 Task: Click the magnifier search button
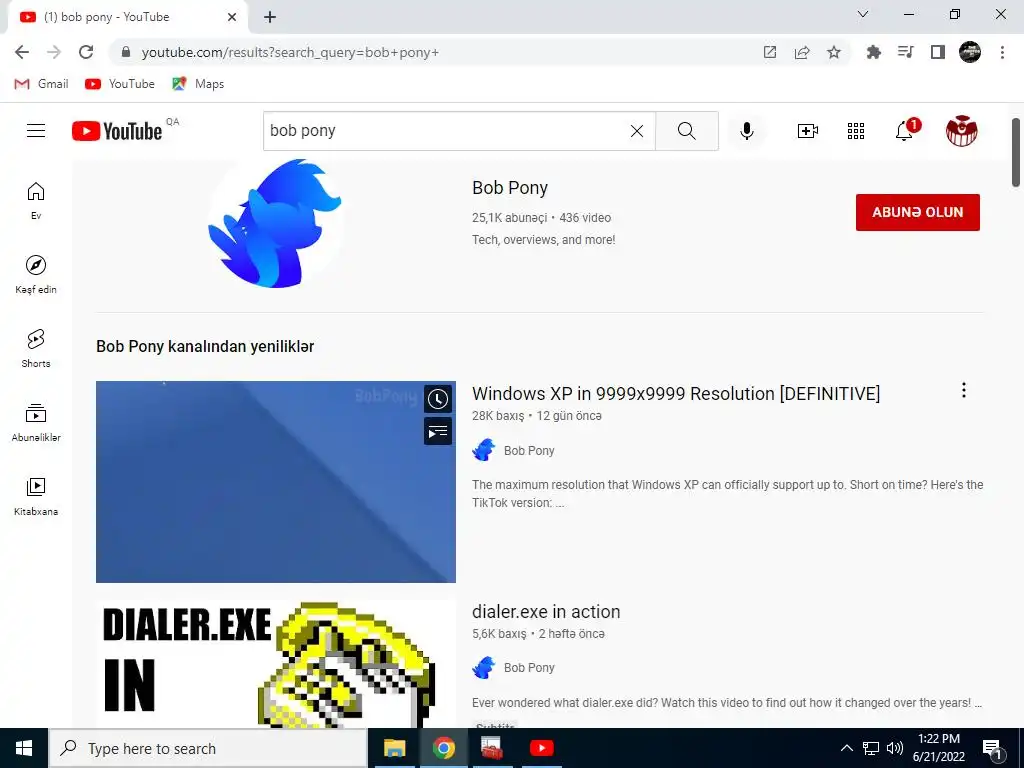pos(686,131)
